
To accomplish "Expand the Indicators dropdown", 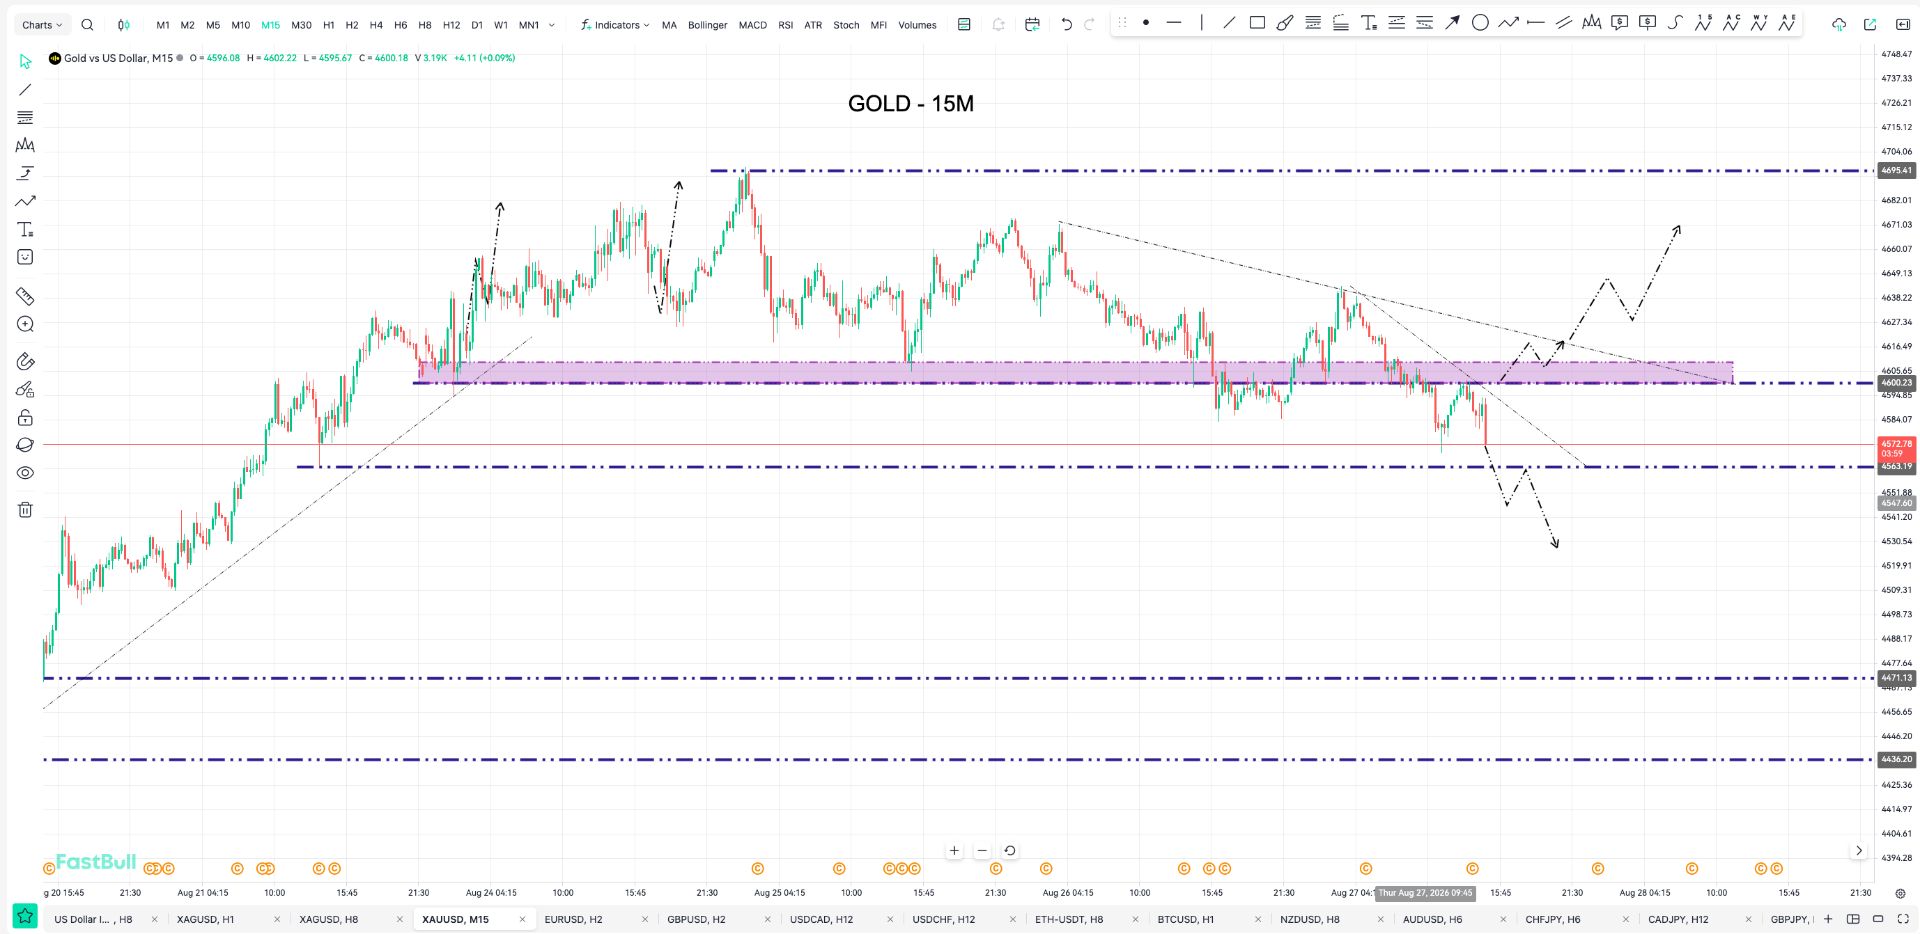I will pos(615,25).
